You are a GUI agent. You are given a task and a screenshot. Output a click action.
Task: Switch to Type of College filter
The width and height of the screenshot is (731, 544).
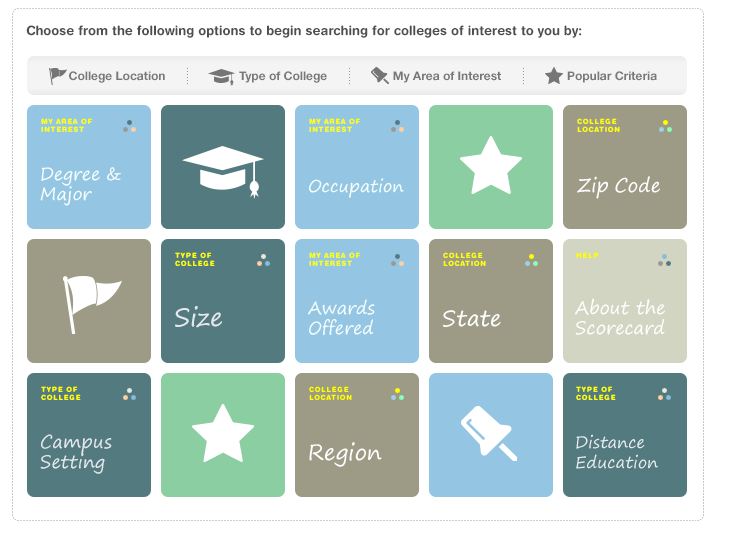[282, 76]
